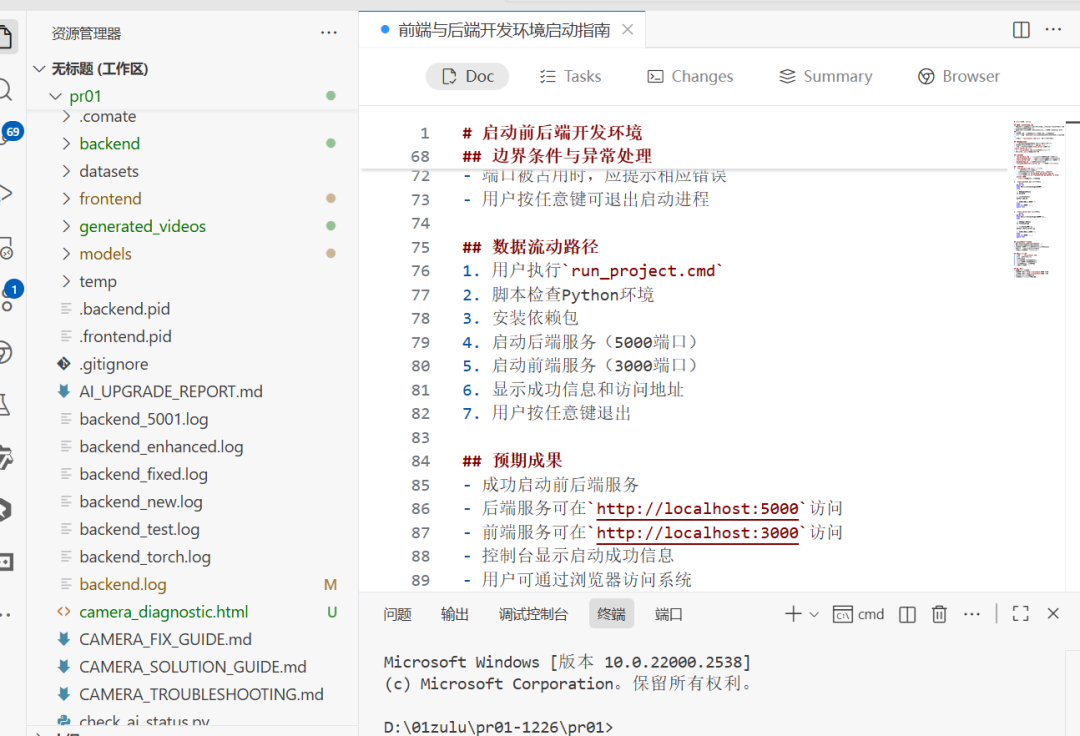Expand the models folder
The image size is (1080, 736).
[193, 253]
